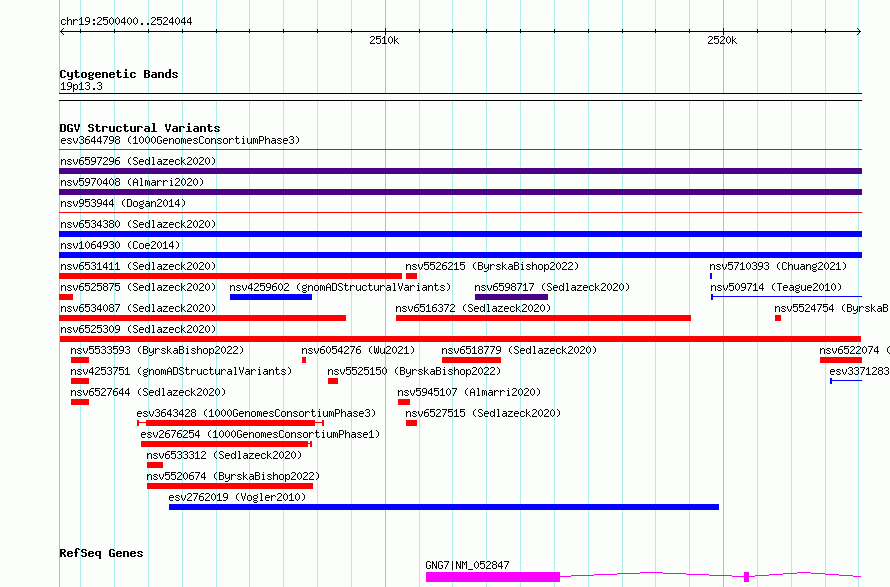Open esv2762019 (Vogler2010) variant

(237, 497)
